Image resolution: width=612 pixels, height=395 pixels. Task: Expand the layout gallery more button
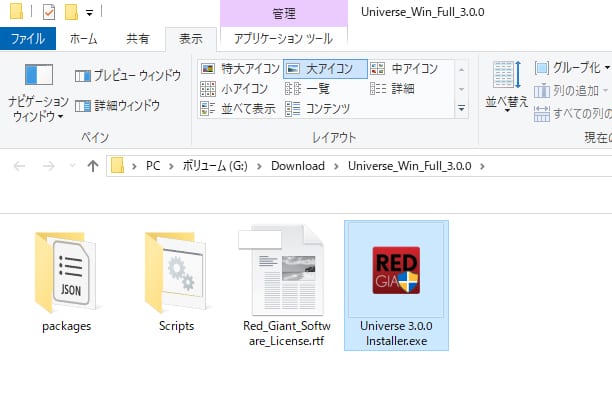click(461, 109)
